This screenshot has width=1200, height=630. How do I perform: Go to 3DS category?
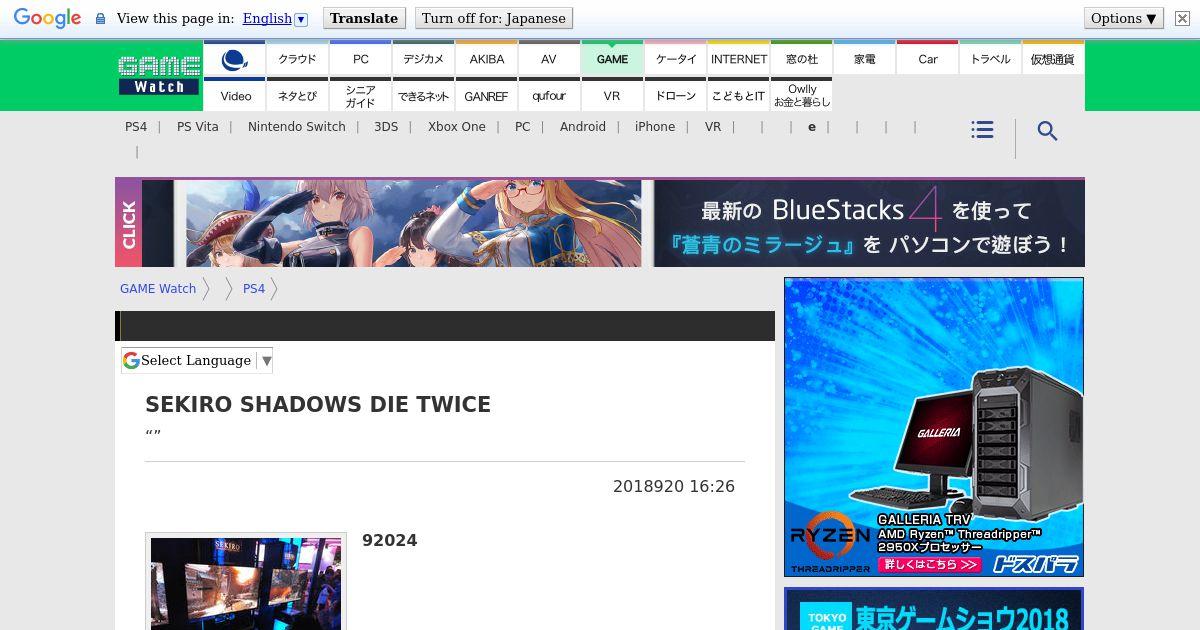pos(386,127)
